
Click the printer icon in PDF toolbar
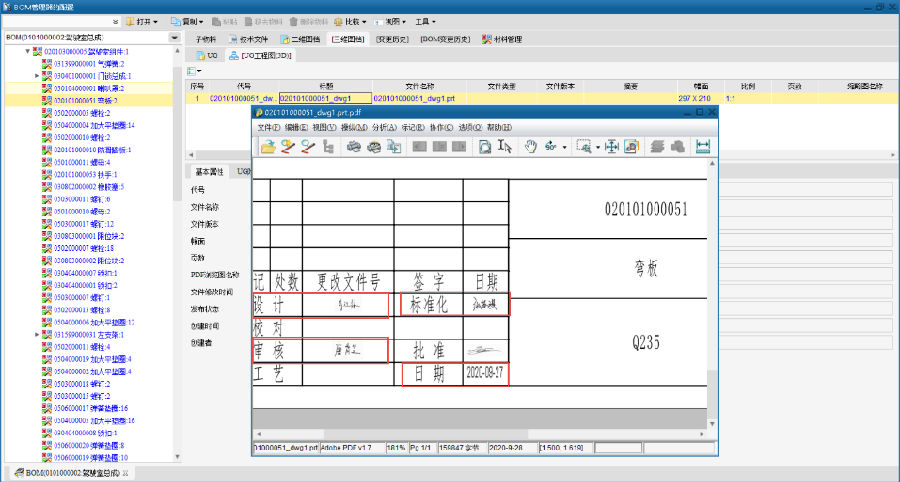[353, 146]
